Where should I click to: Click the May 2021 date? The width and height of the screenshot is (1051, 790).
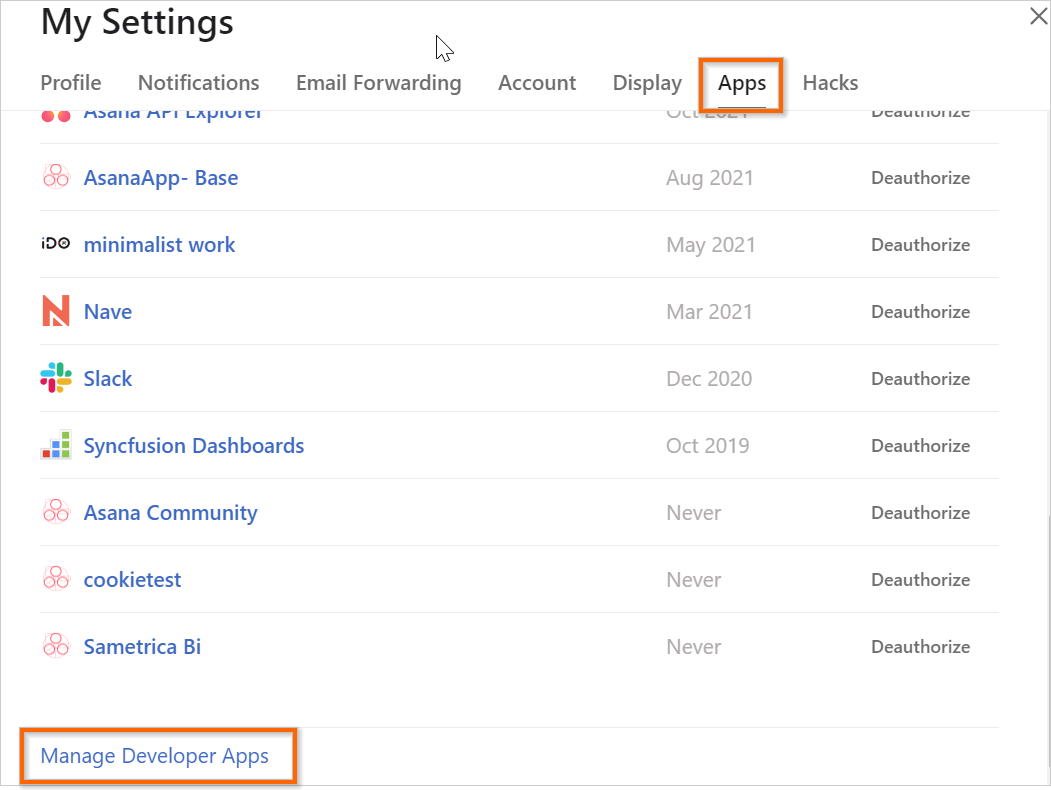[710, 245]
